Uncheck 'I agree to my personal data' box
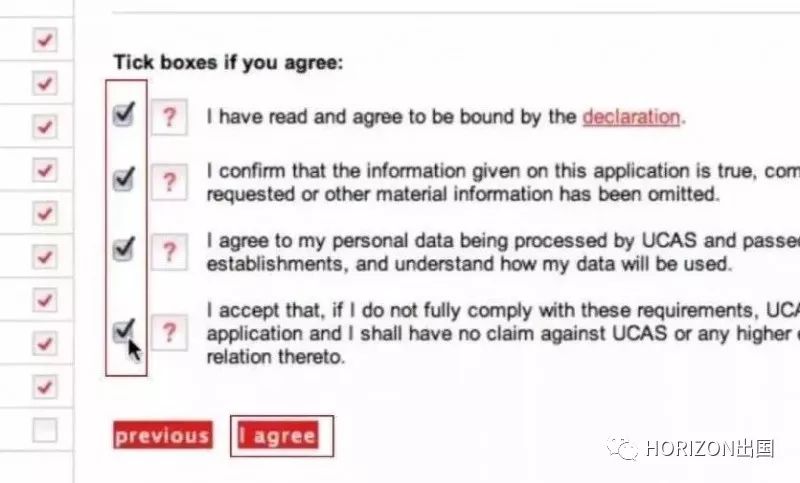The height and width of the screenshot is (483, 800). pos(124,248)
